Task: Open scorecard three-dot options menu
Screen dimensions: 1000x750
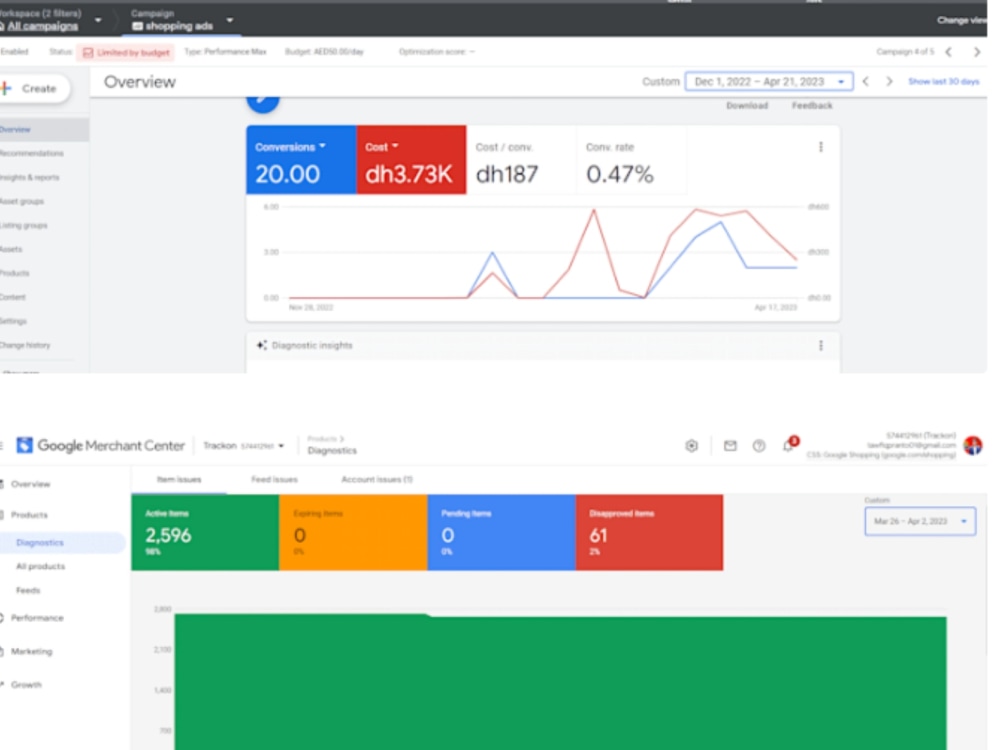Action: pos(820,147)
